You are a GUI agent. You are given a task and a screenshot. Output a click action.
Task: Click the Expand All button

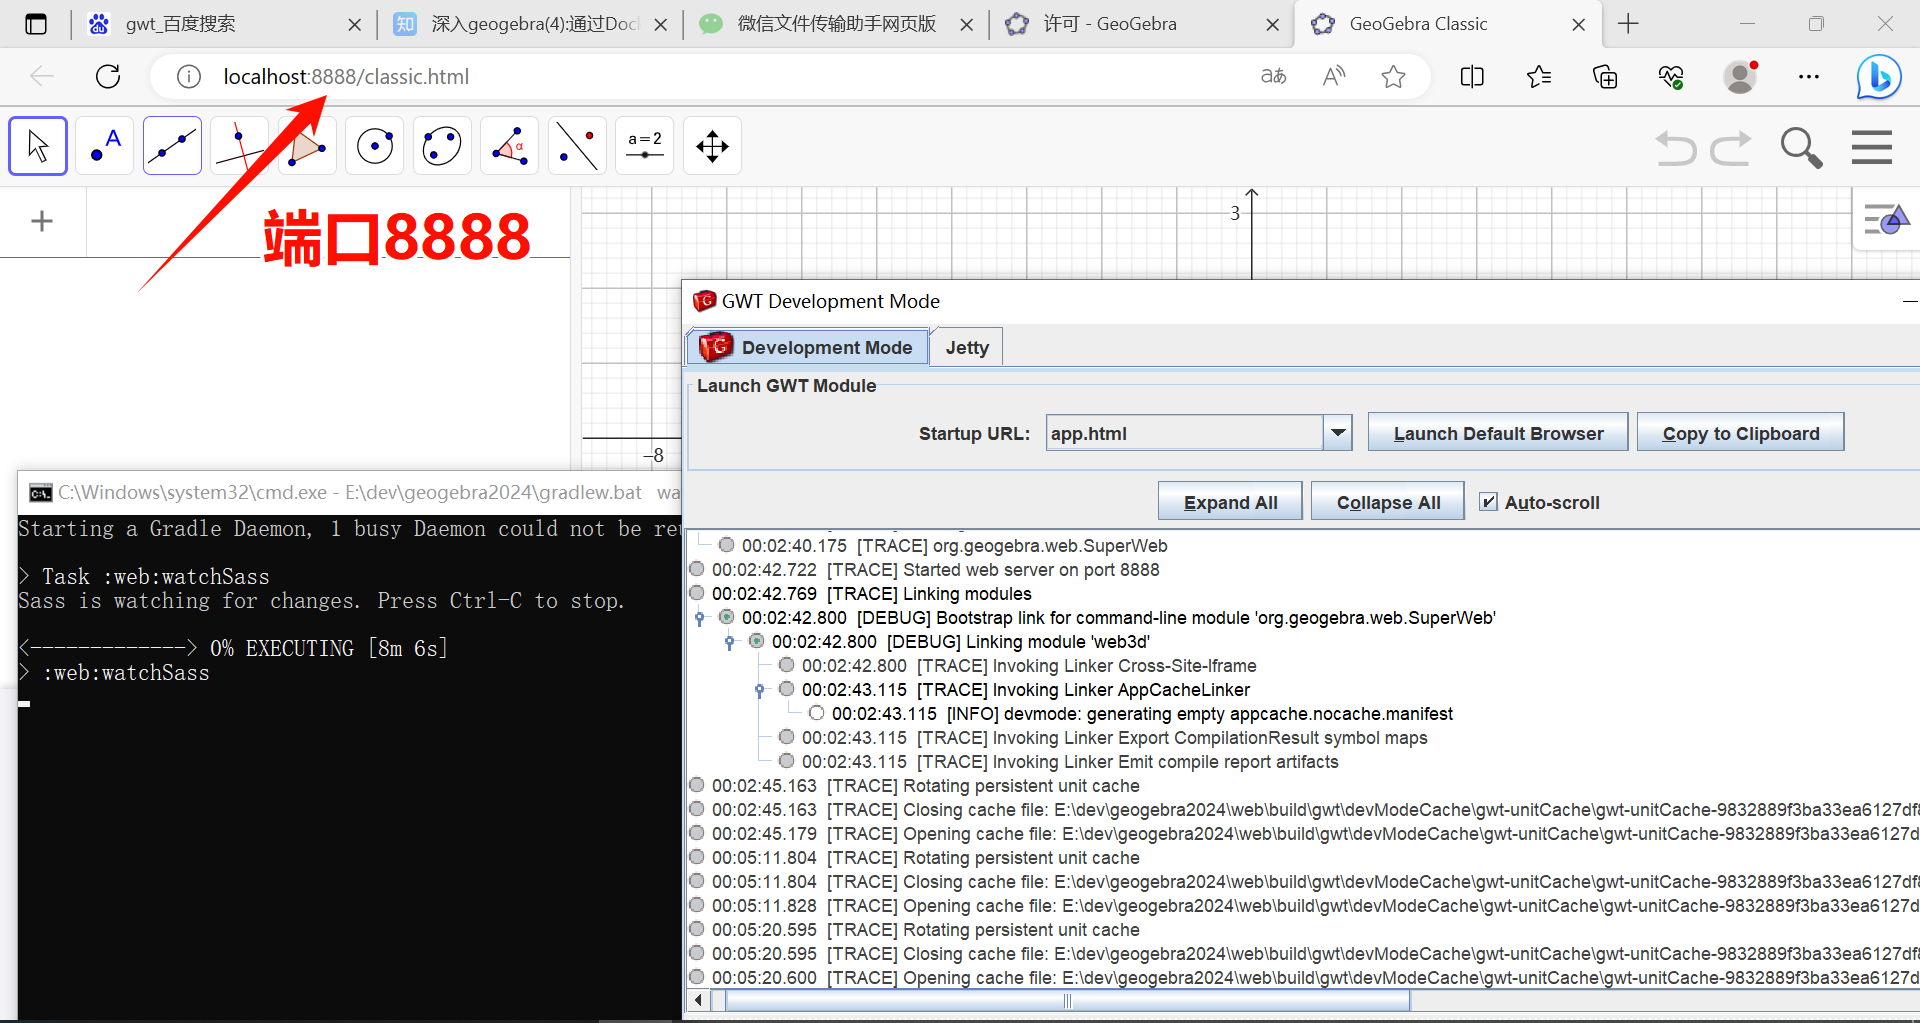[1230, 502]
